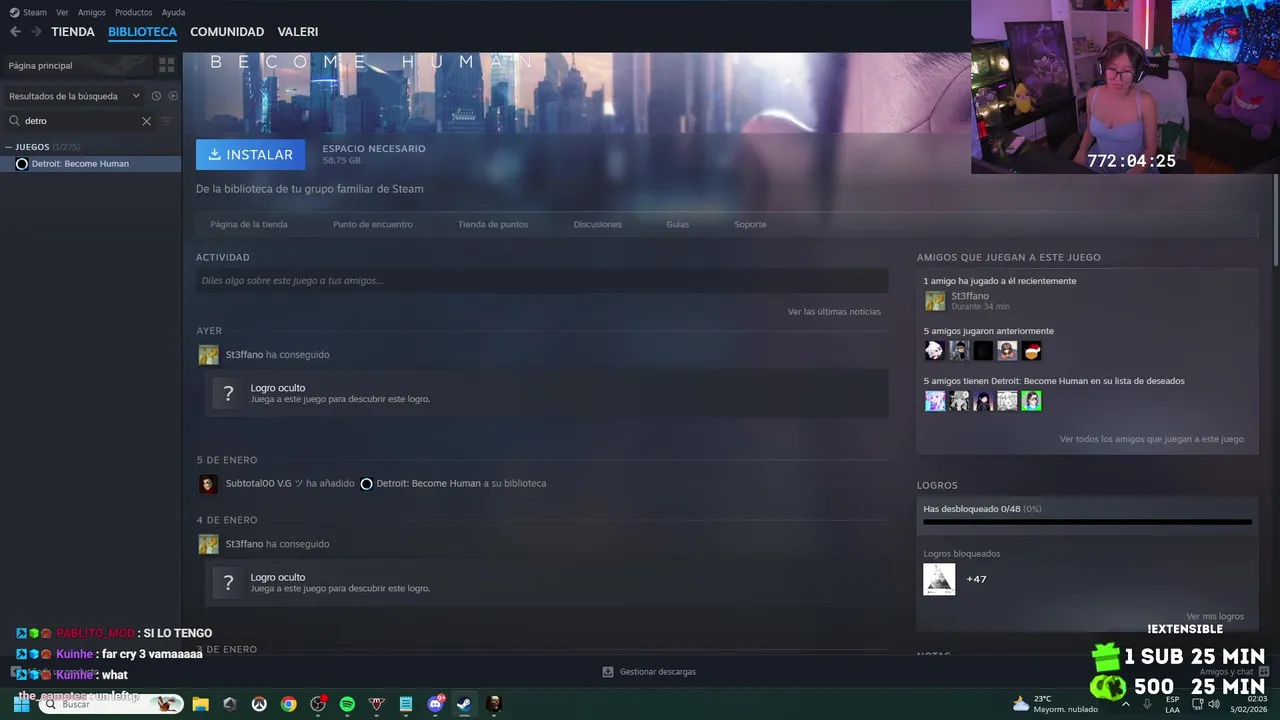Viewport: 1280px width, 720px height.
Task: Open File Explorer from taskbar
Action: tap(200, 704)
